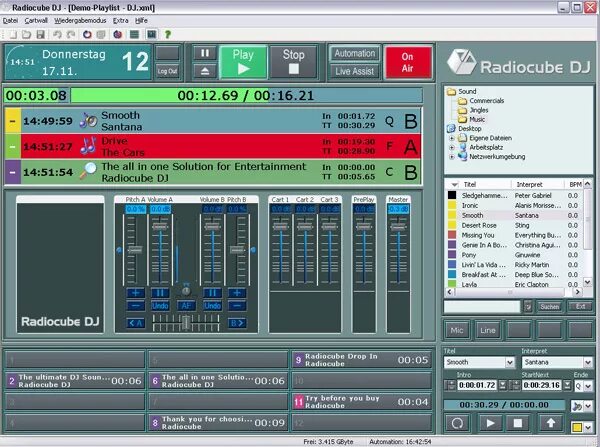This screenshot has width=600, height=447.
Task: Toggle the Line input button
Action: [488, 330]
